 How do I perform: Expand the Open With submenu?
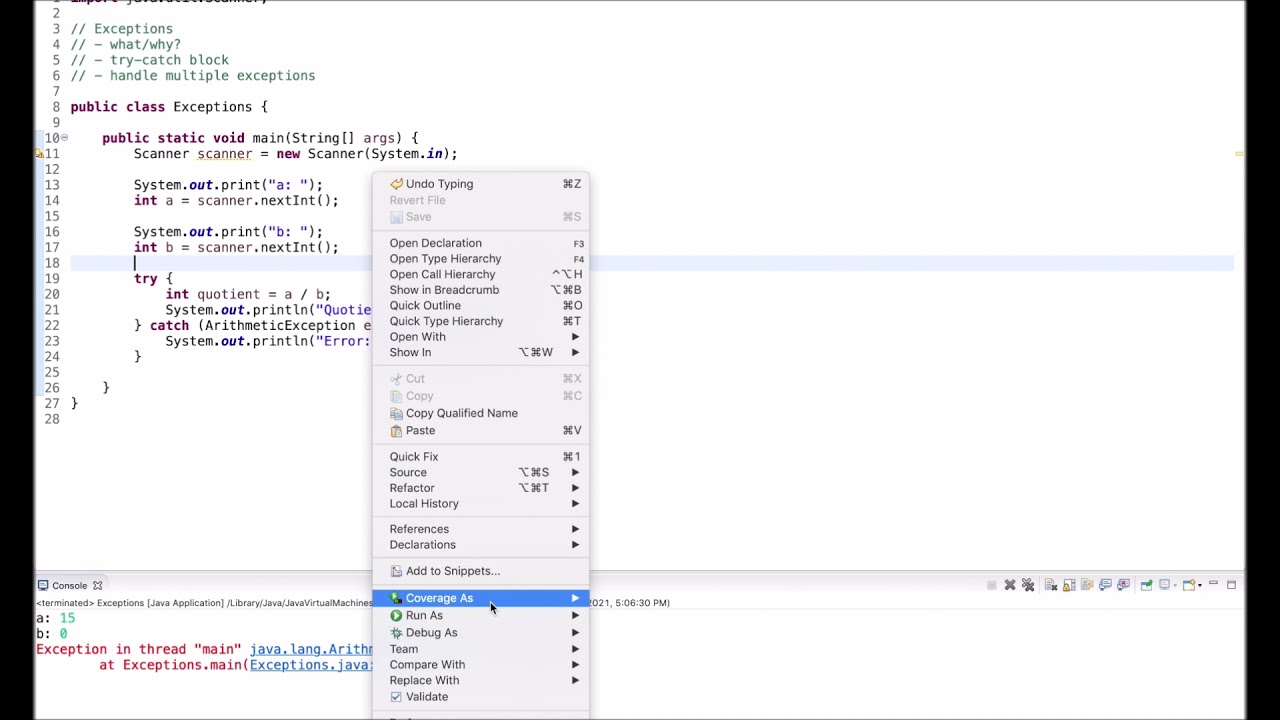coord(481,337)
